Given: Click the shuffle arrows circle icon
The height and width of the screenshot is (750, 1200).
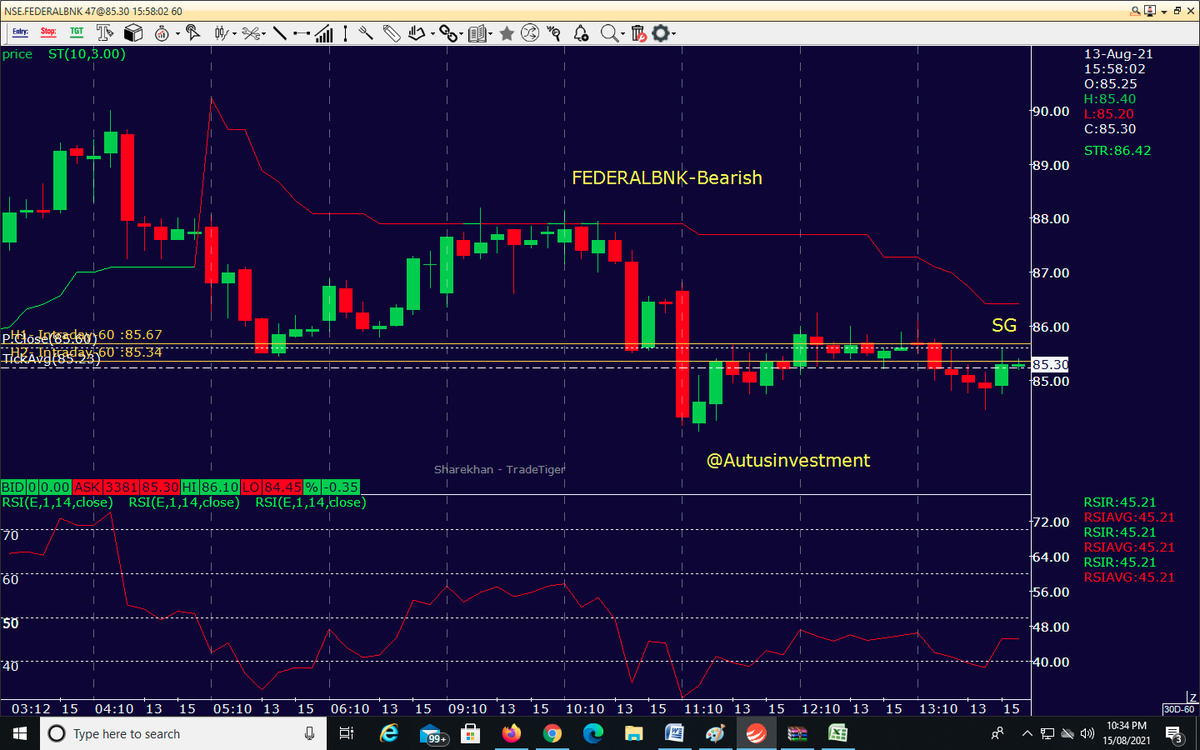Looking at the screenshot, I should 530,33.
